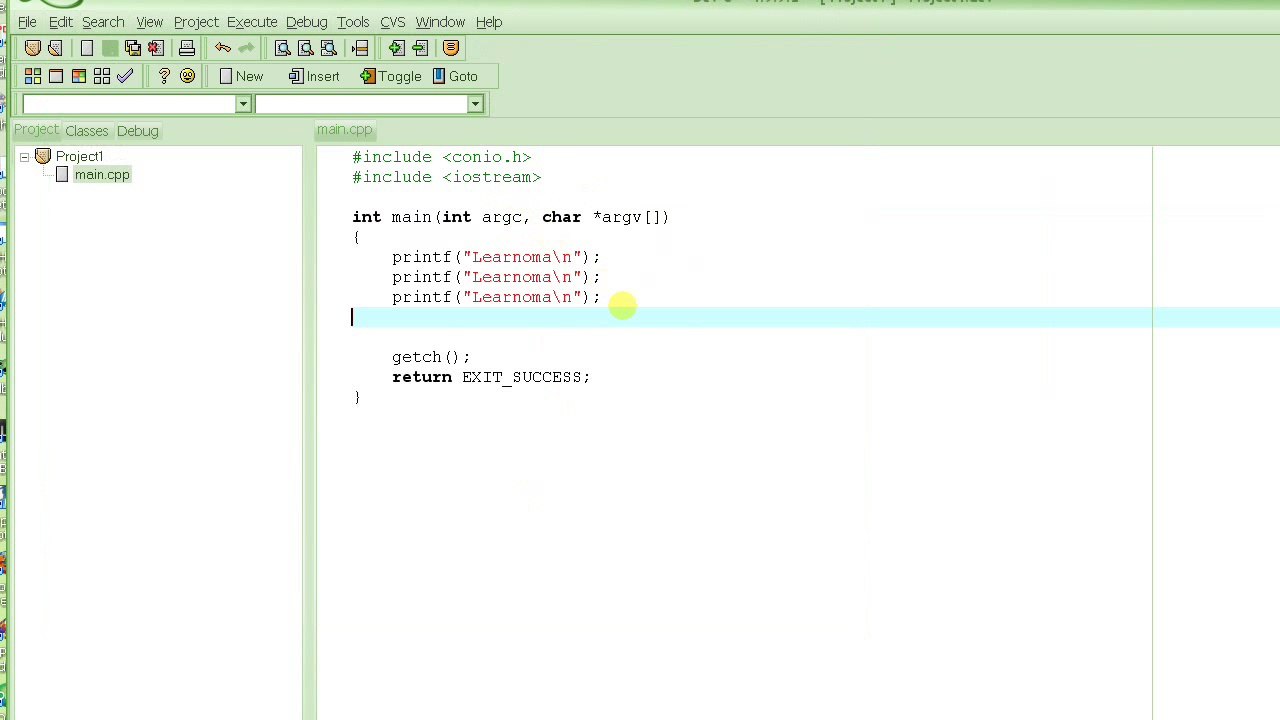Screen dimensions: 1280x720
Task: Click the Search Again magnifier icon
Action: [328, 48]
